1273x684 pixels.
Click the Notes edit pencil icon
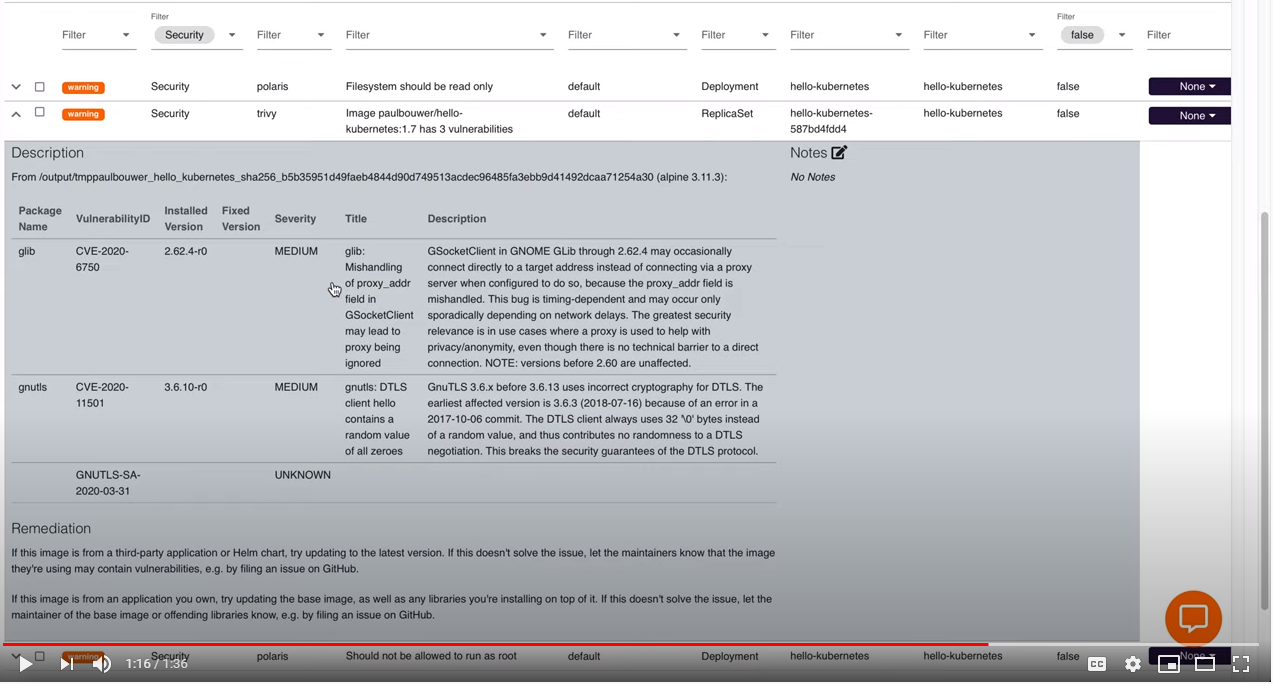(x=839, y=153)
